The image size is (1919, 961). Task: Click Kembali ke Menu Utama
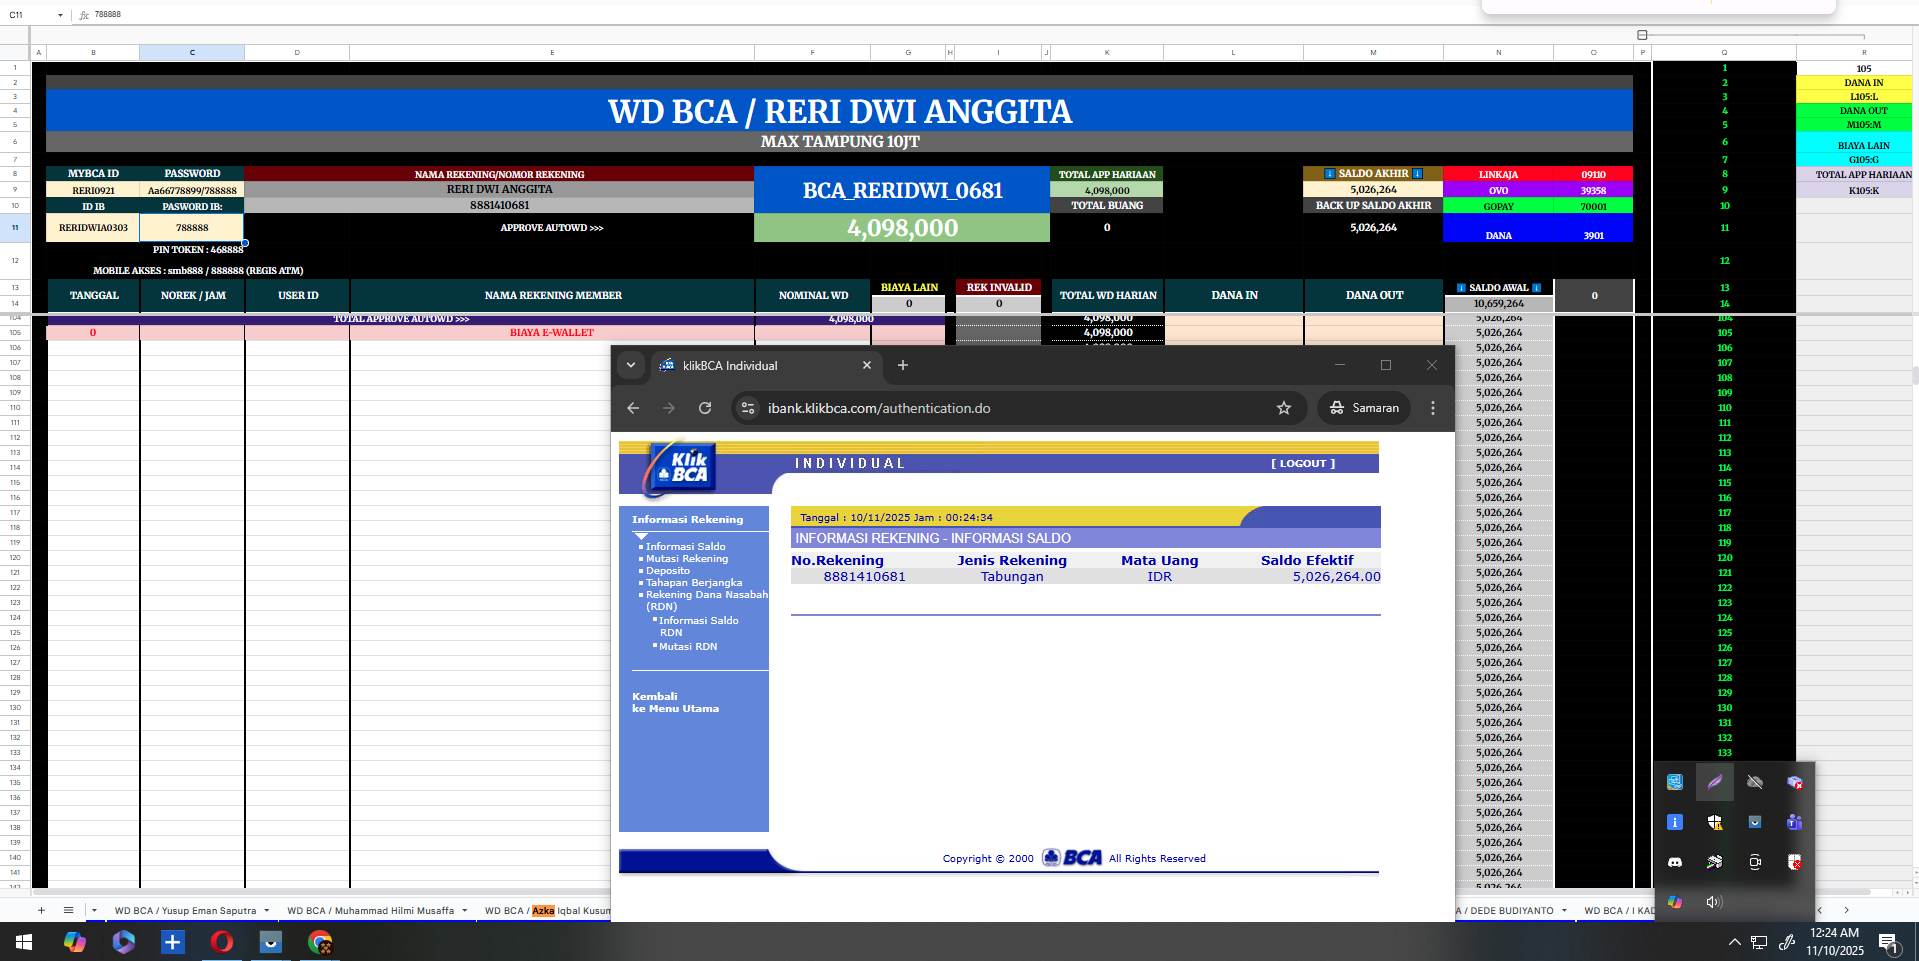(x=675, y=702)
